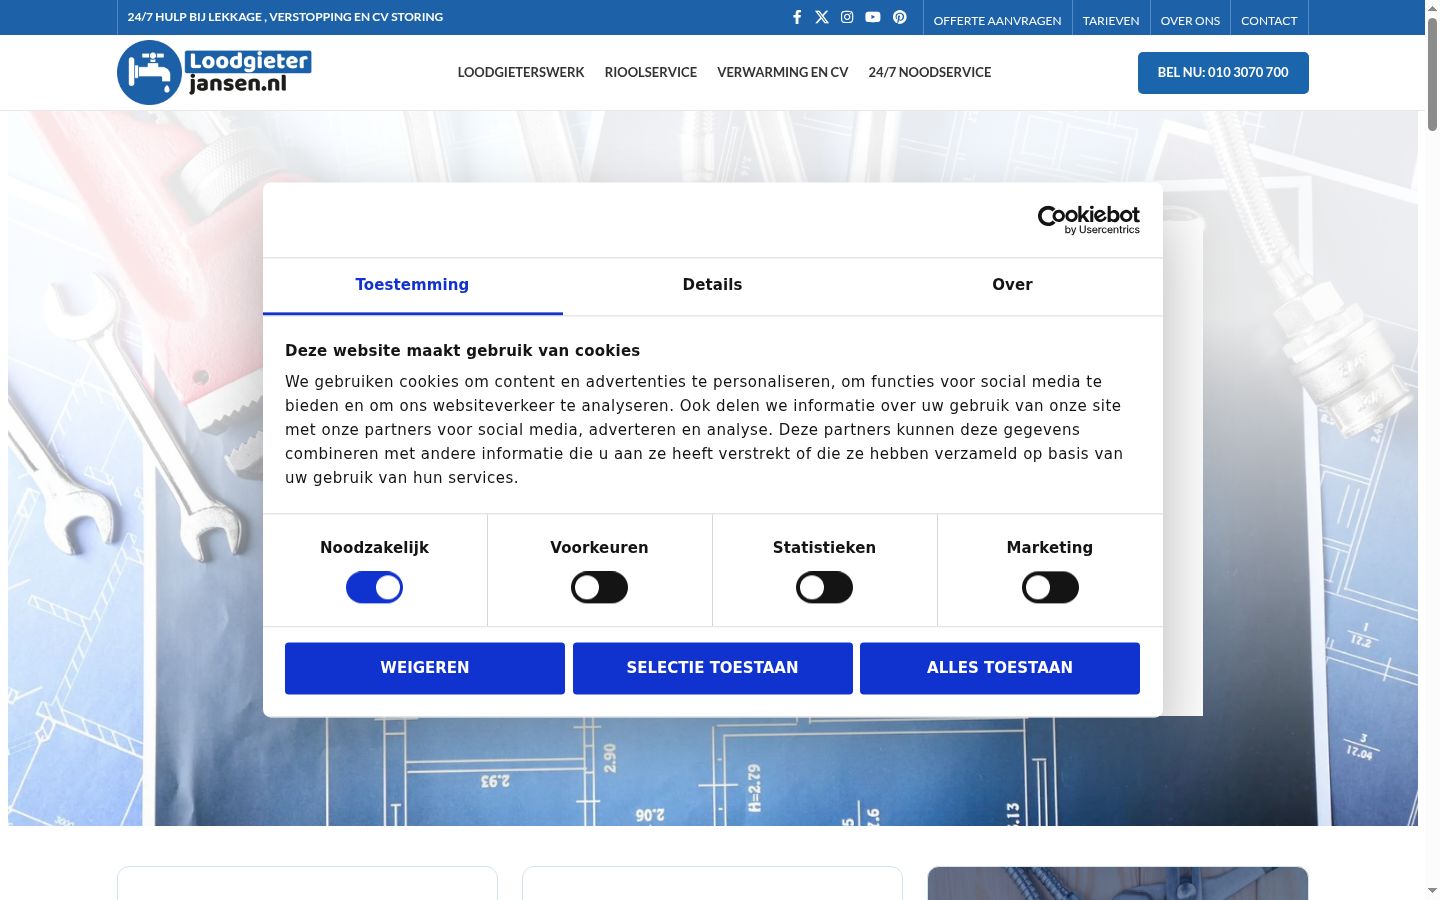
Task: Click the Loodgieter Jansen logo
Action: [214, 72]
